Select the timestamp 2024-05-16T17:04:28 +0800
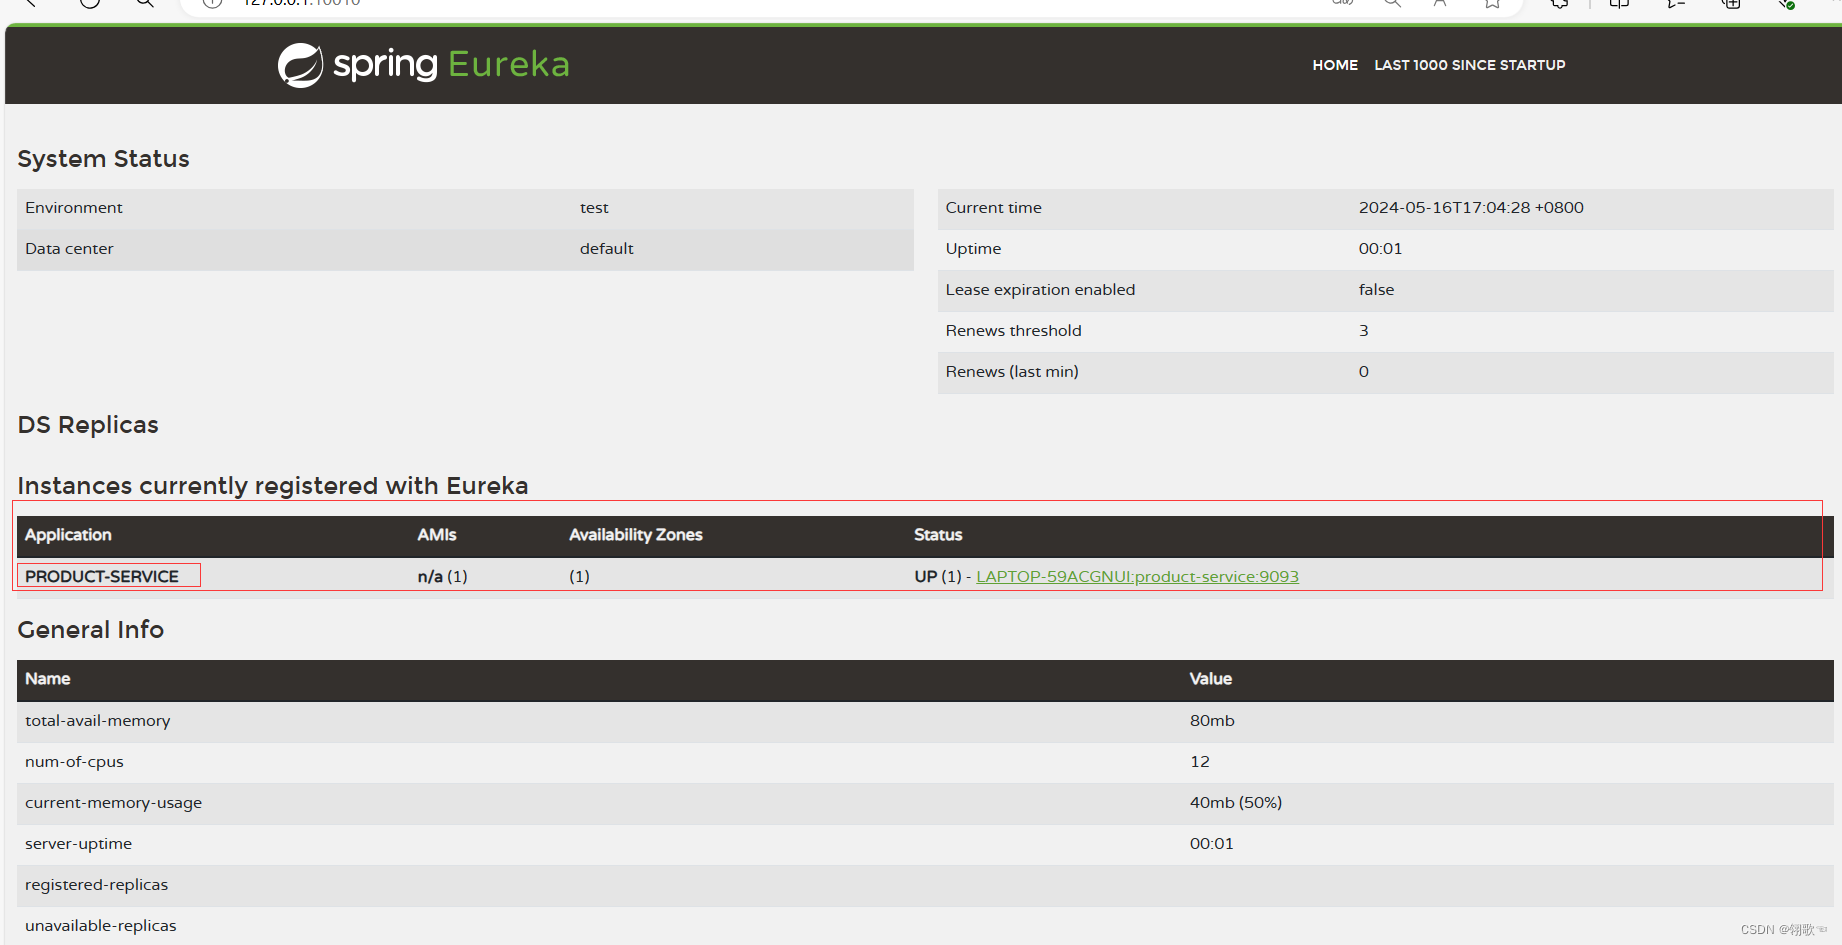 1471,208
